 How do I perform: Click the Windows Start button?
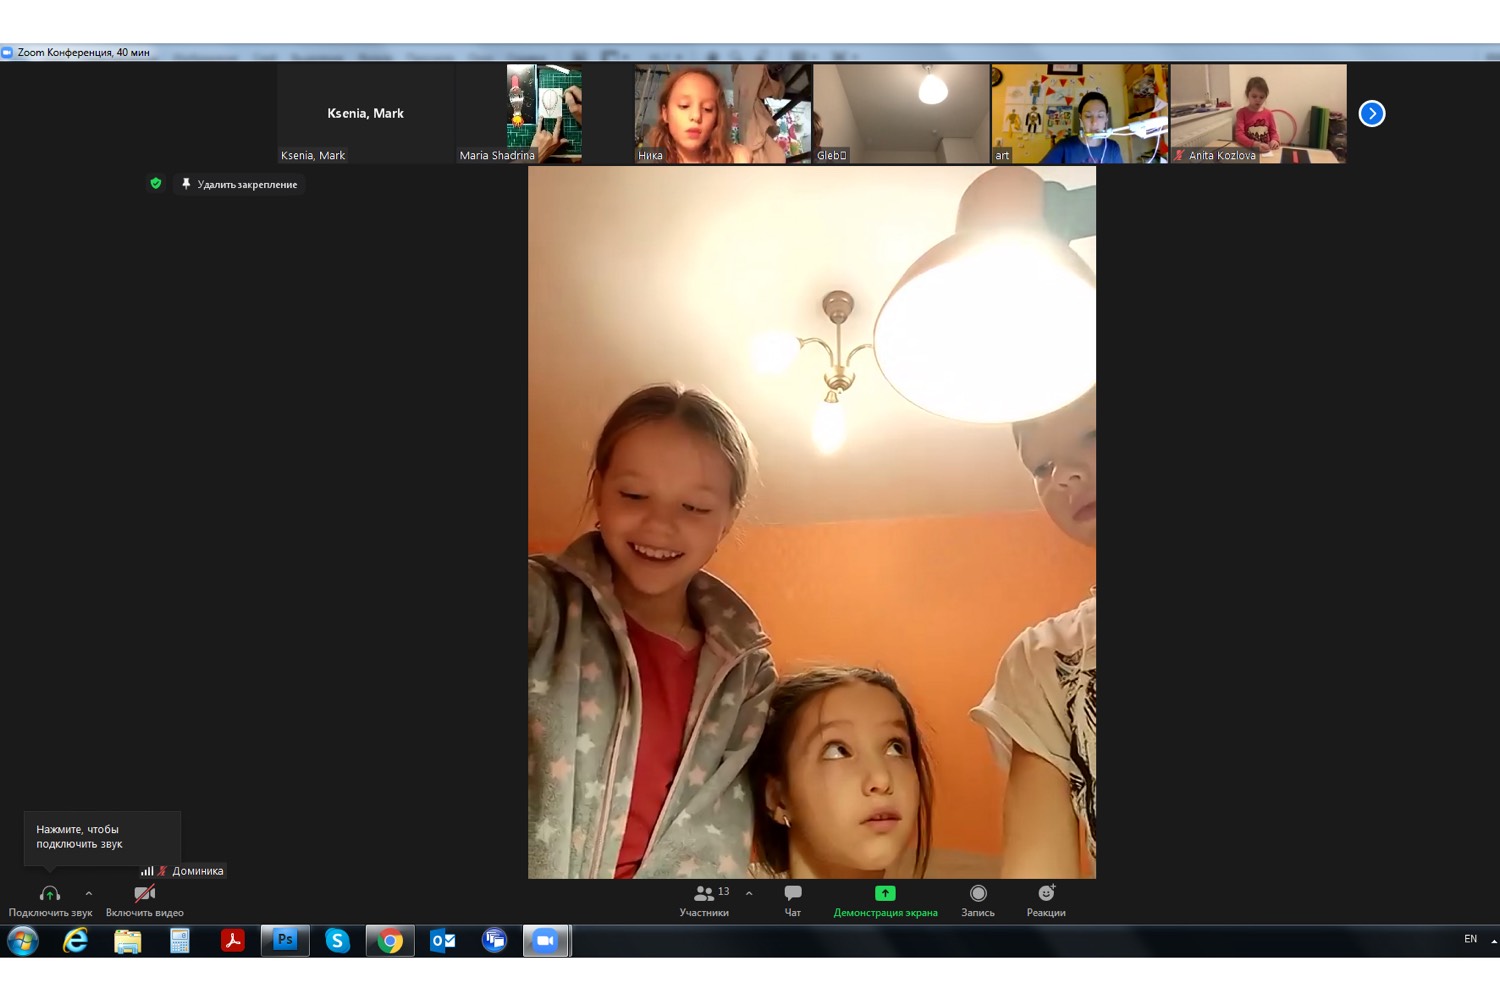click(22, 940)
